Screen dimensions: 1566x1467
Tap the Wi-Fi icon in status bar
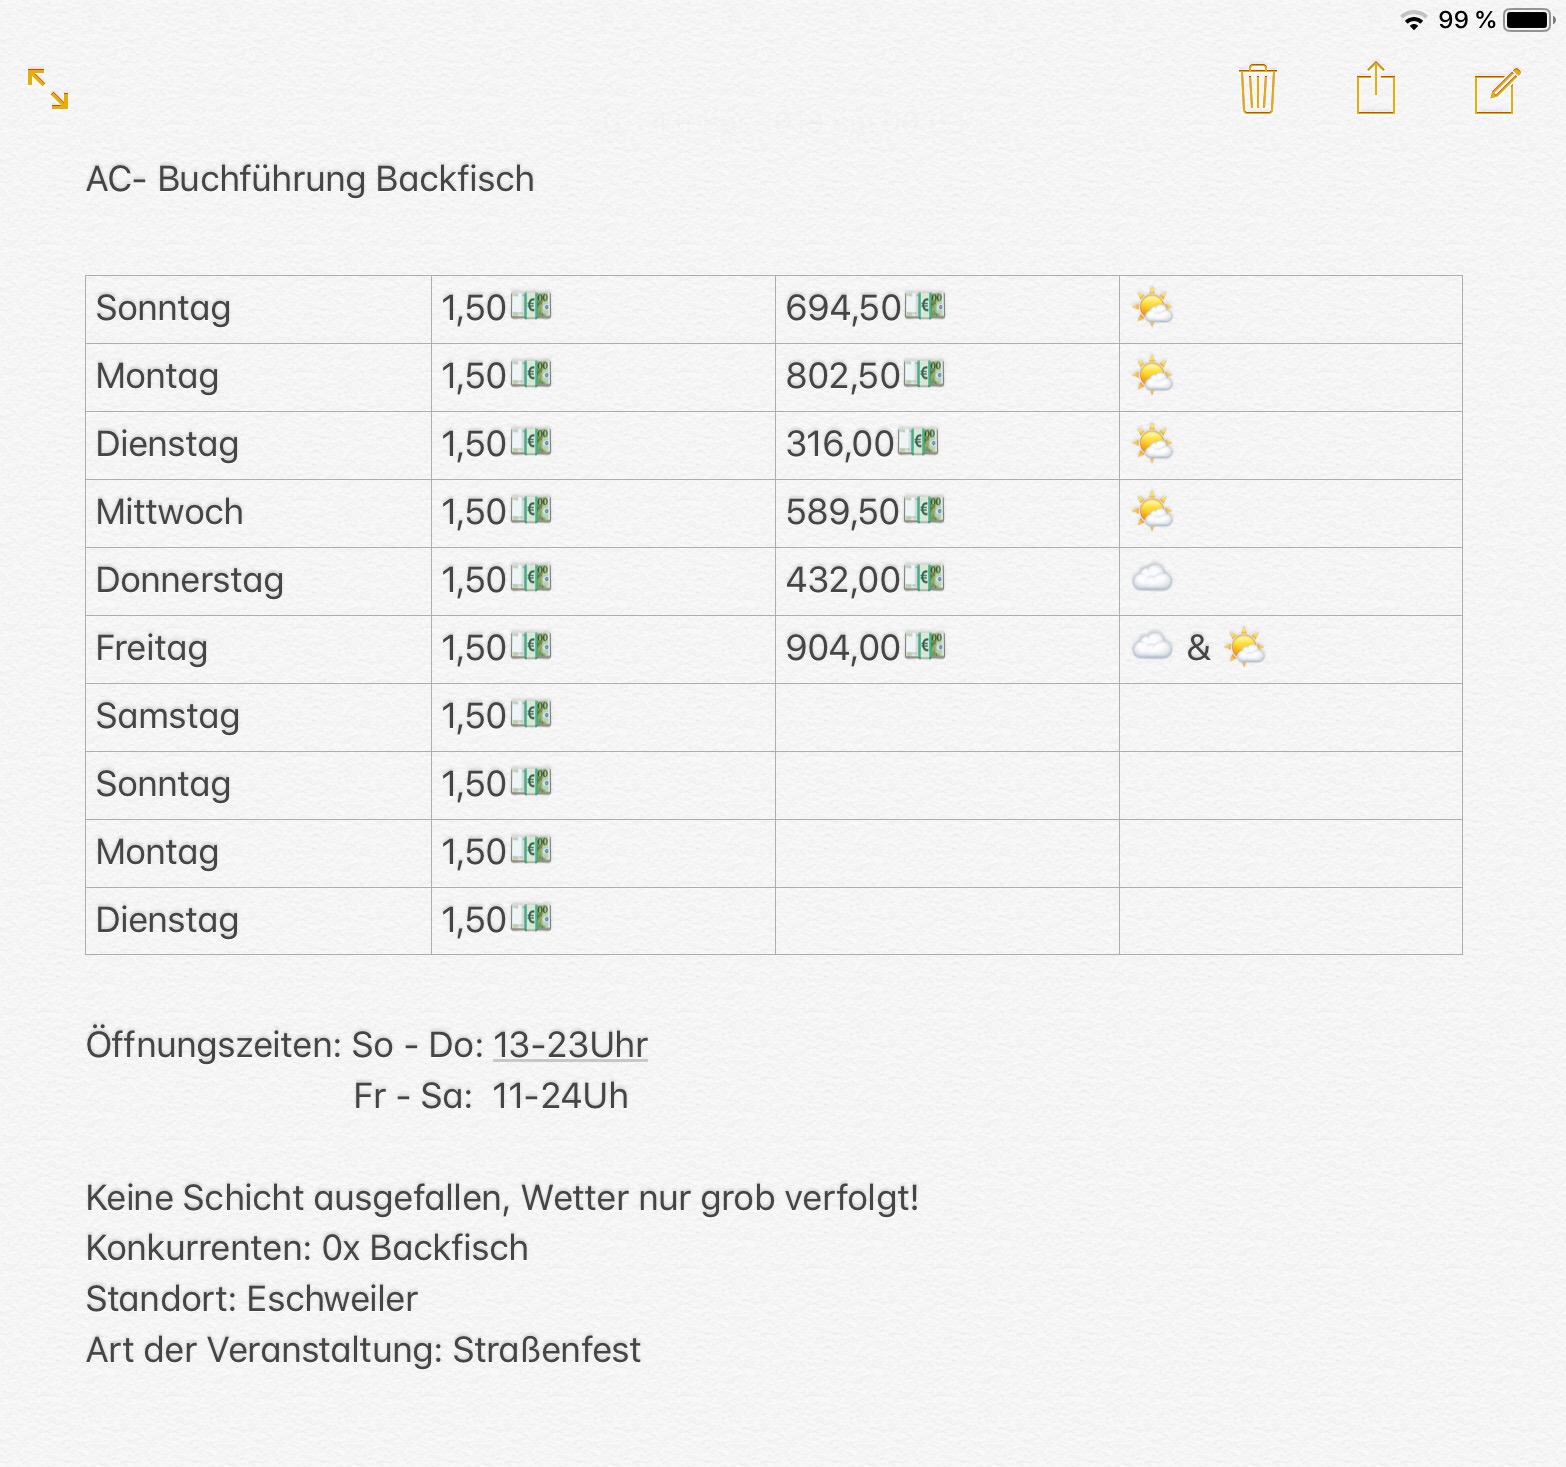1413,21
